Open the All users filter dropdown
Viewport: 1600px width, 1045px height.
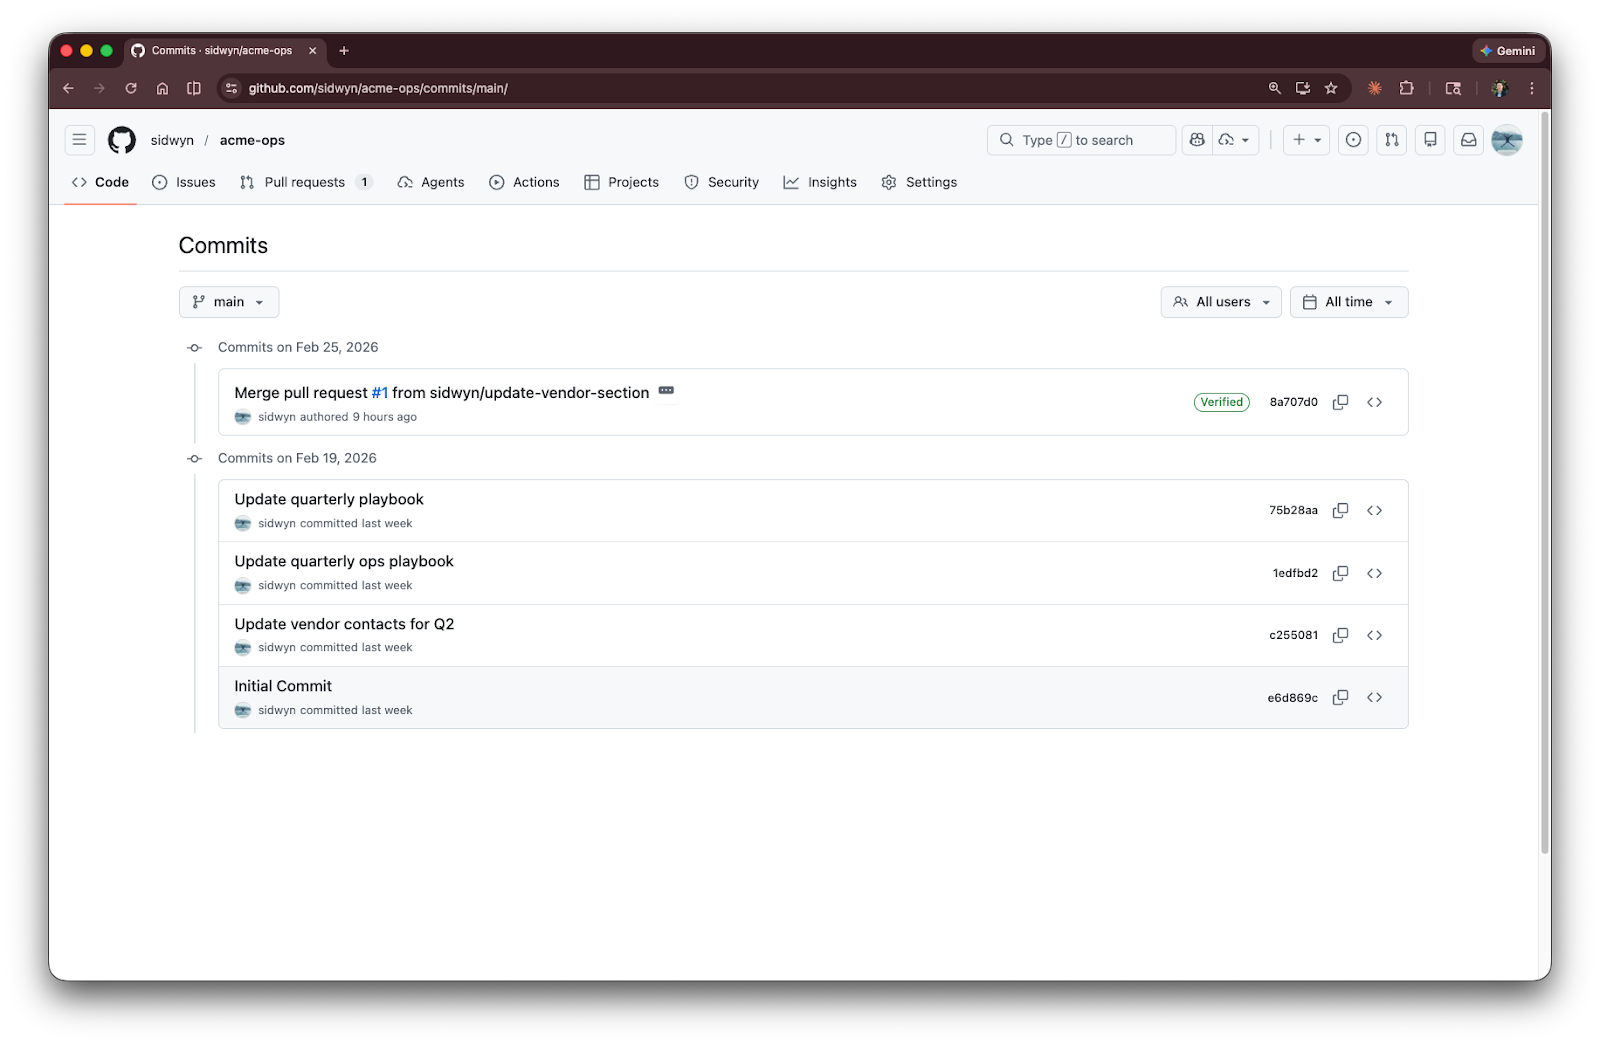(1221, 302)
